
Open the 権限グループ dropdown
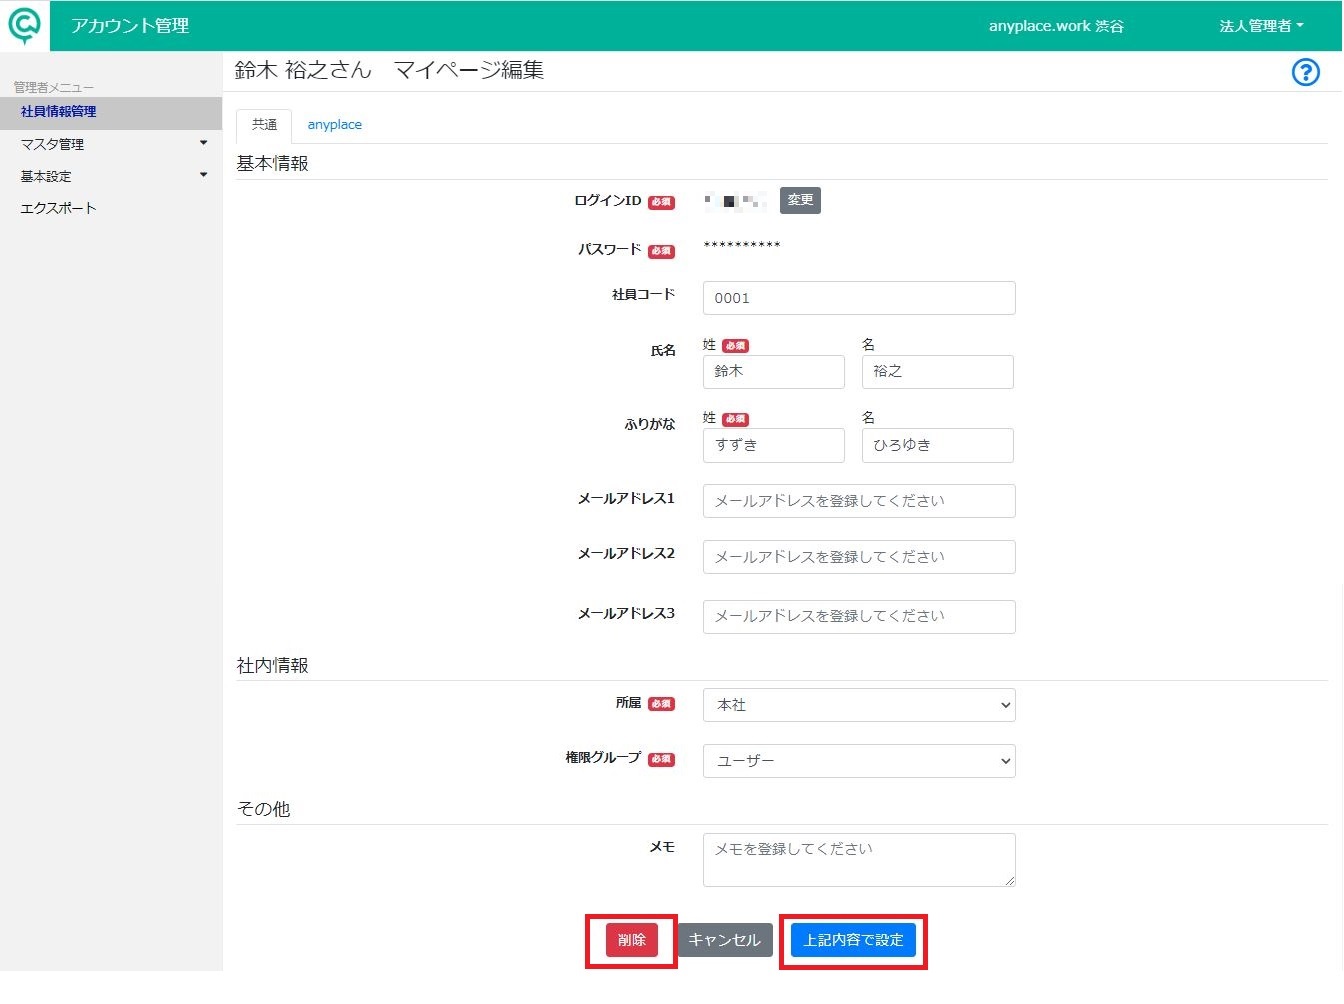click(859, 761)
